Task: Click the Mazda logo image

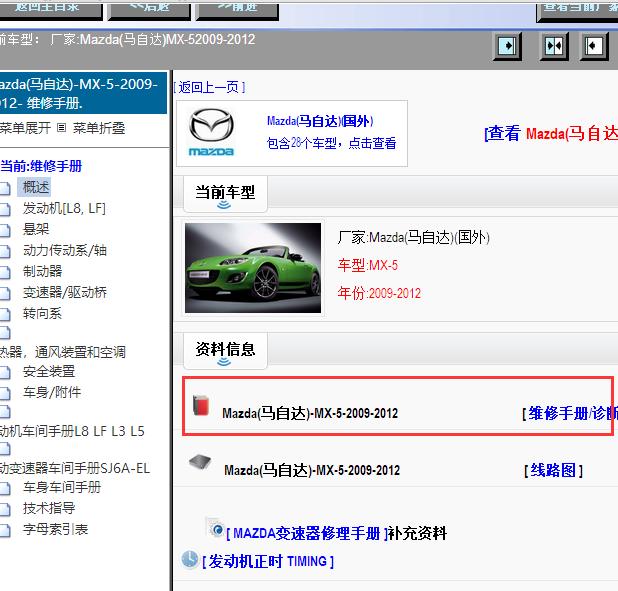Action: [x=212, y=132]
